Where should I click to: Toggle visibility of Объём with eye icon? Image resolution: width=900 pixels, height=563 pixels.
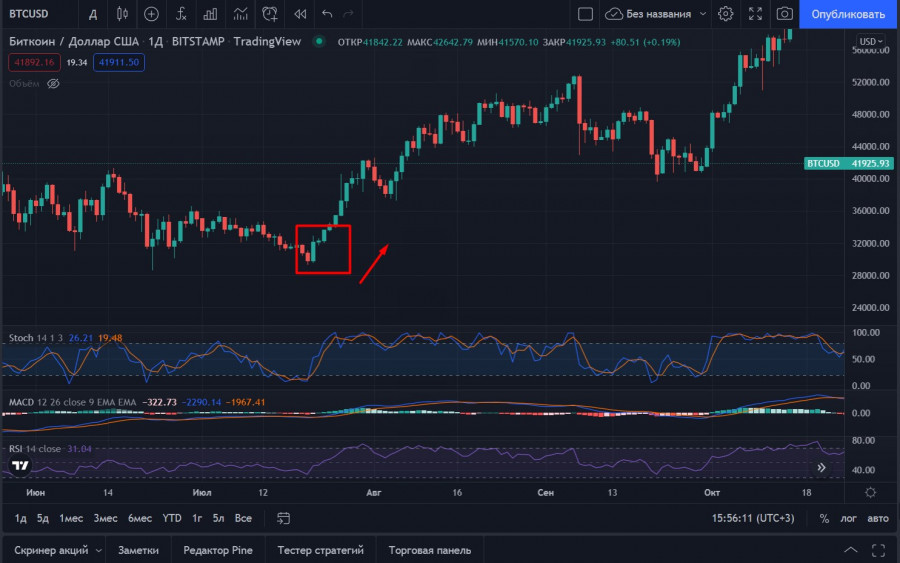(x=53, y=84)
